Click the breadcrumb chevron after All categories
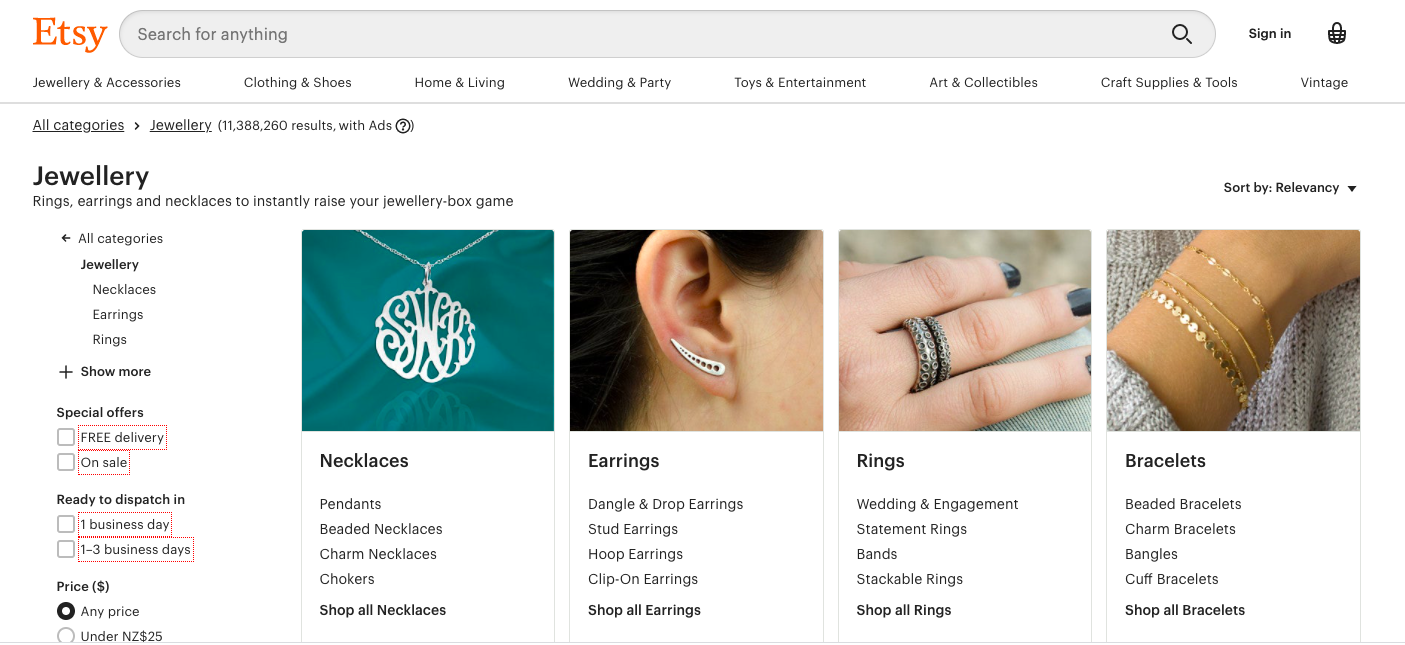1405x645 pixels. (x=137, y=126)
